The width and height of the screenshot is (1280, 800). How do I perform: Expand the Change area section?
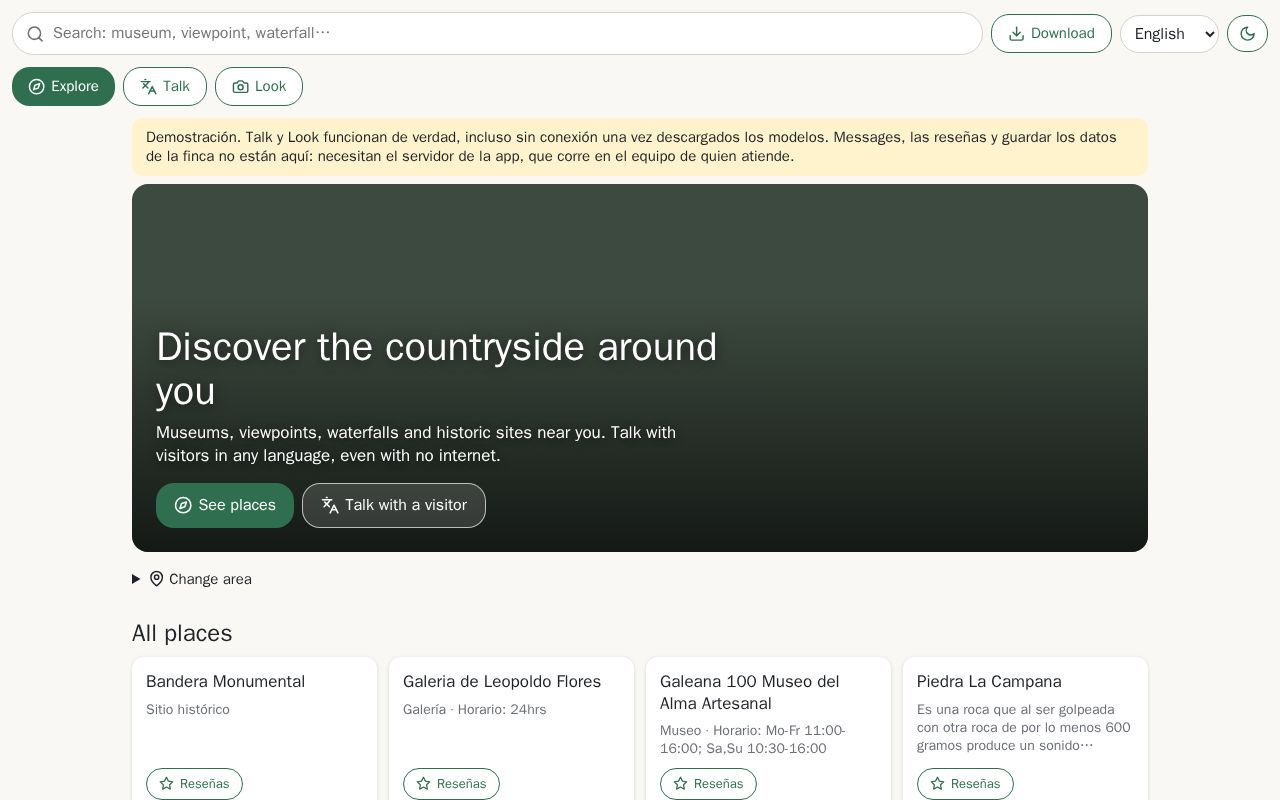[192, 579]
